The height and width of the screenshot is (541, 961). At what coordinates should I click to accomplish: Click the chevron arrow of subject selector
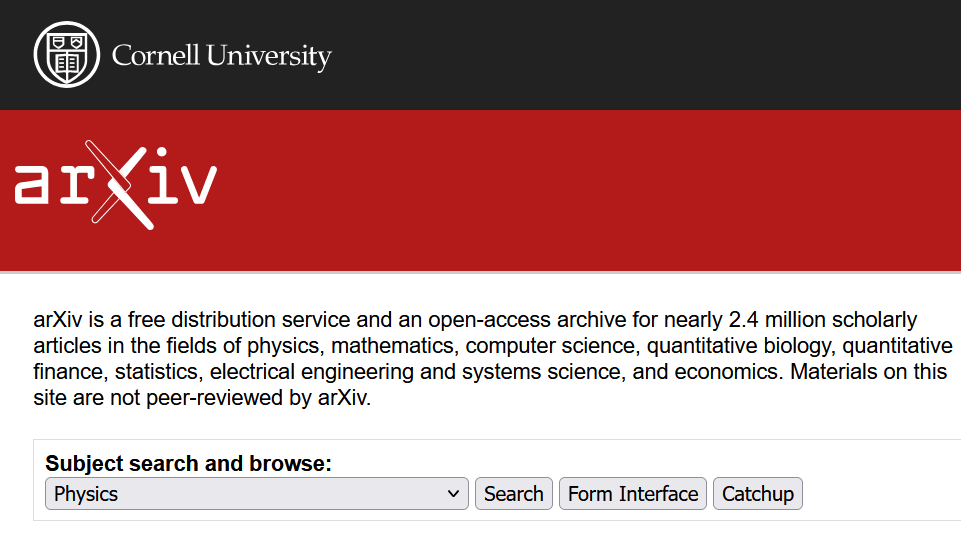(453, 494)
